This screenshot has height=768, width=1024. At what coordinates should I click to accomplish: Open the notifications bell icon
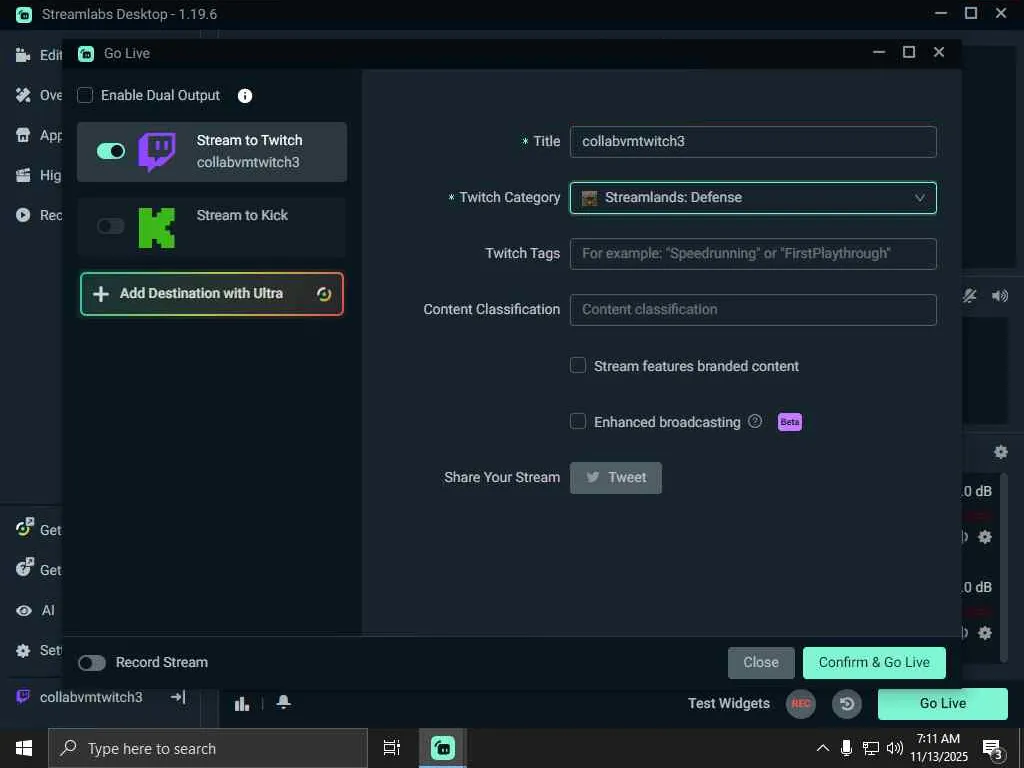pyautogui.click(x=283, y=702)
